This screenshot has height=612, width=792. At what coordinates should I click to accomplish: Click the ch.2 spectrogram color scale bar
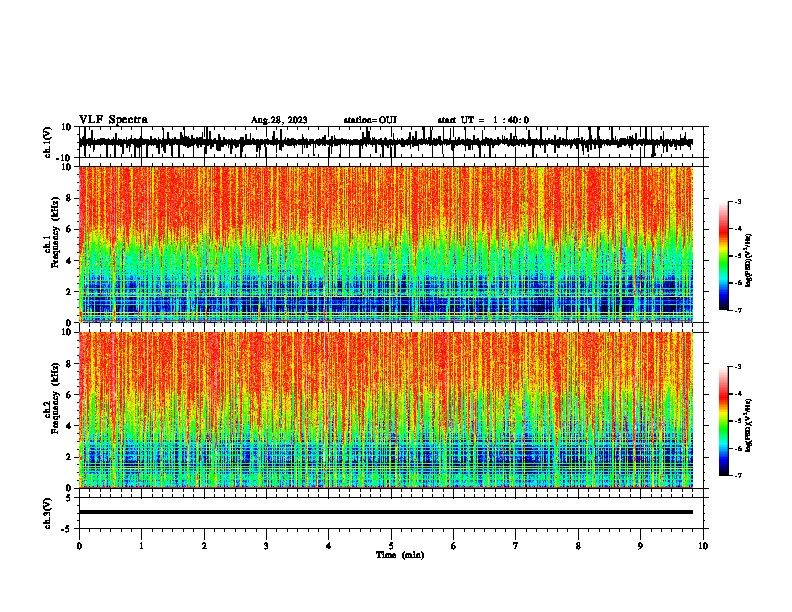[x=724, y=421]
